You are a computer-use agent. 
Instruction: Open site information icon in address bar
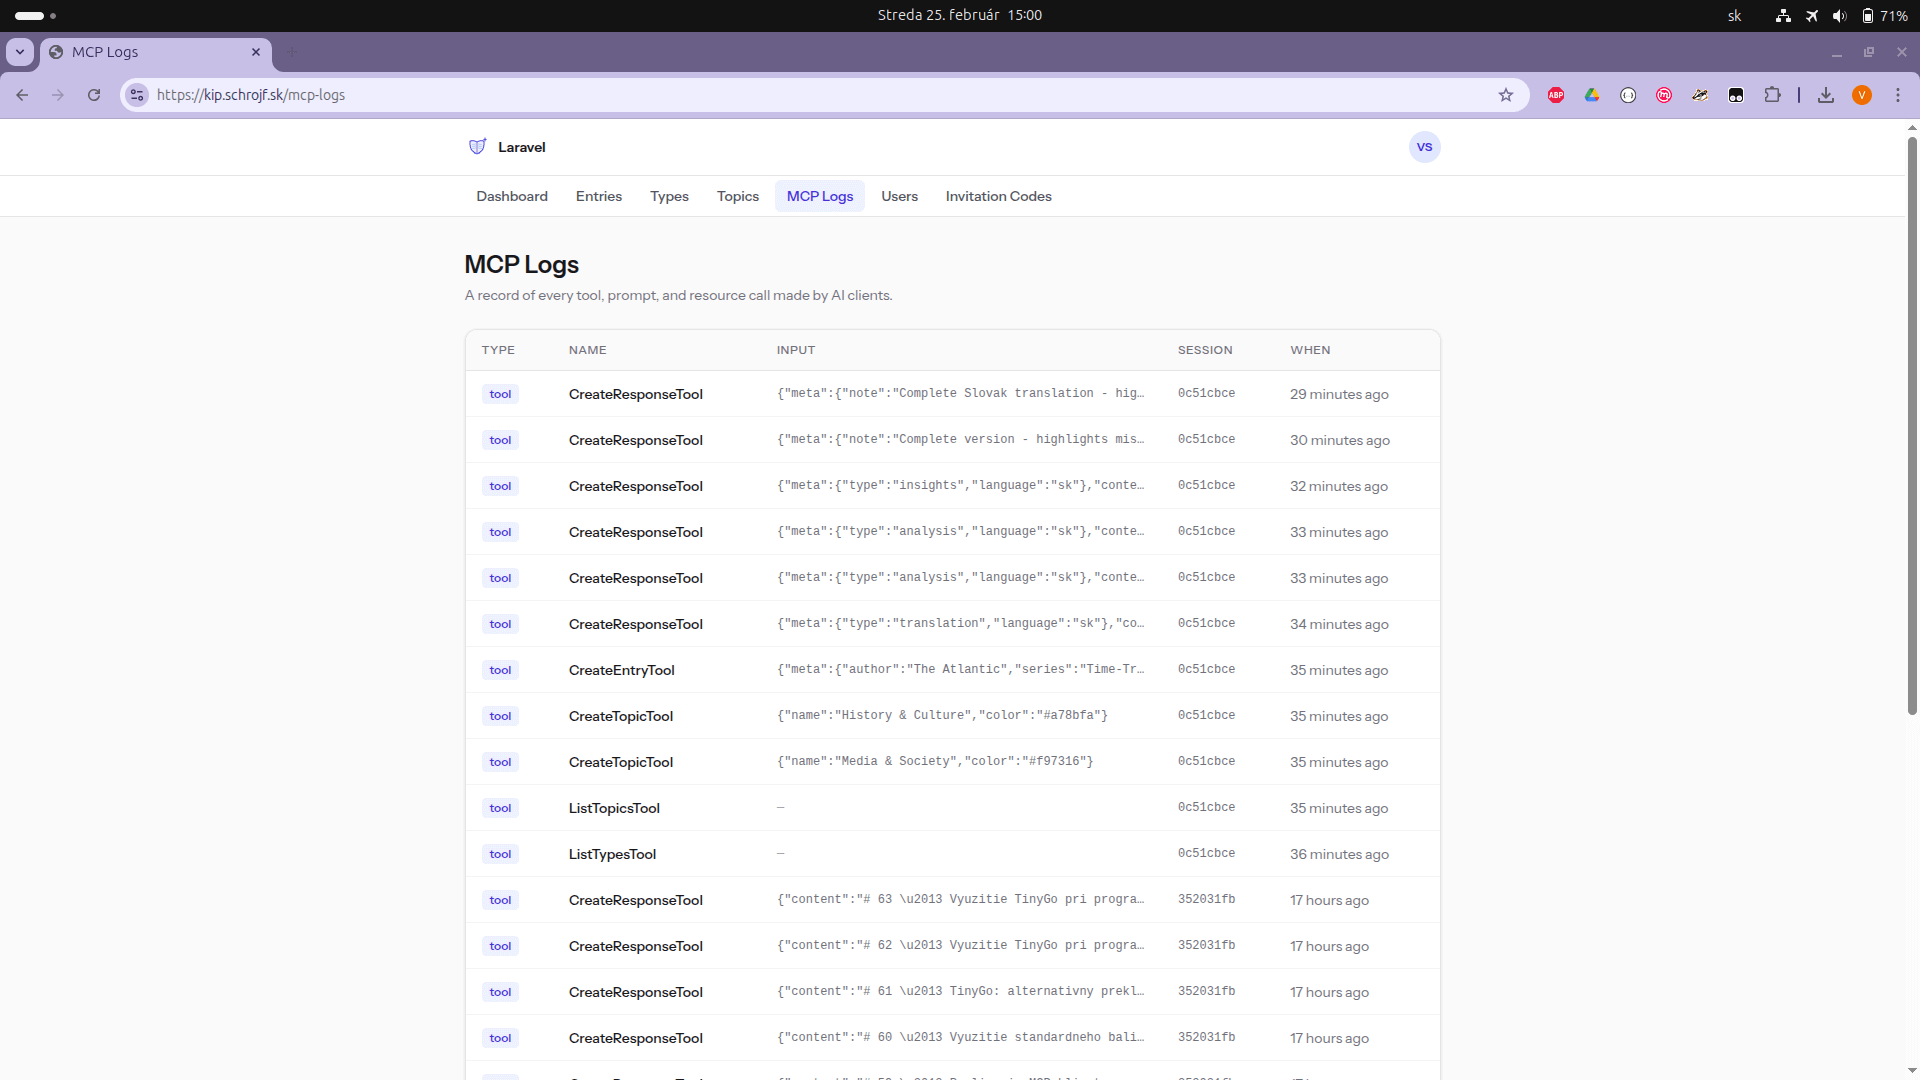(x=137, y=95)
